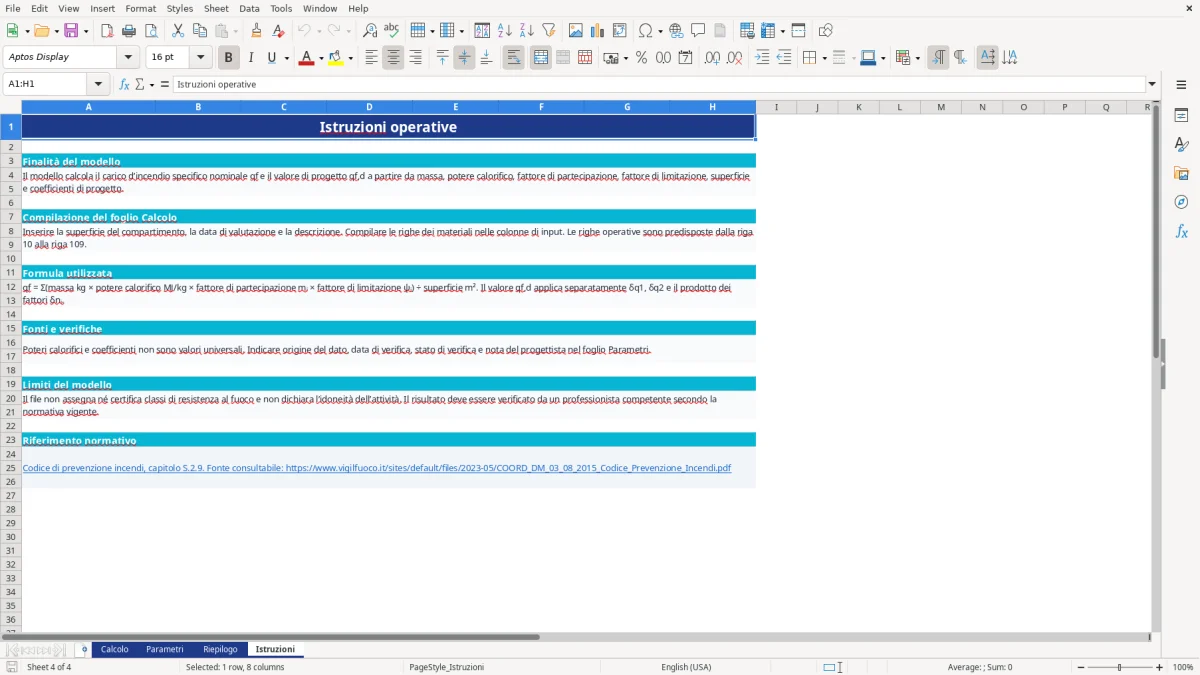This screenshot has width=1200, height=675.
Task: Expand the Name Box dropdown
Action: tap(99, 84)
